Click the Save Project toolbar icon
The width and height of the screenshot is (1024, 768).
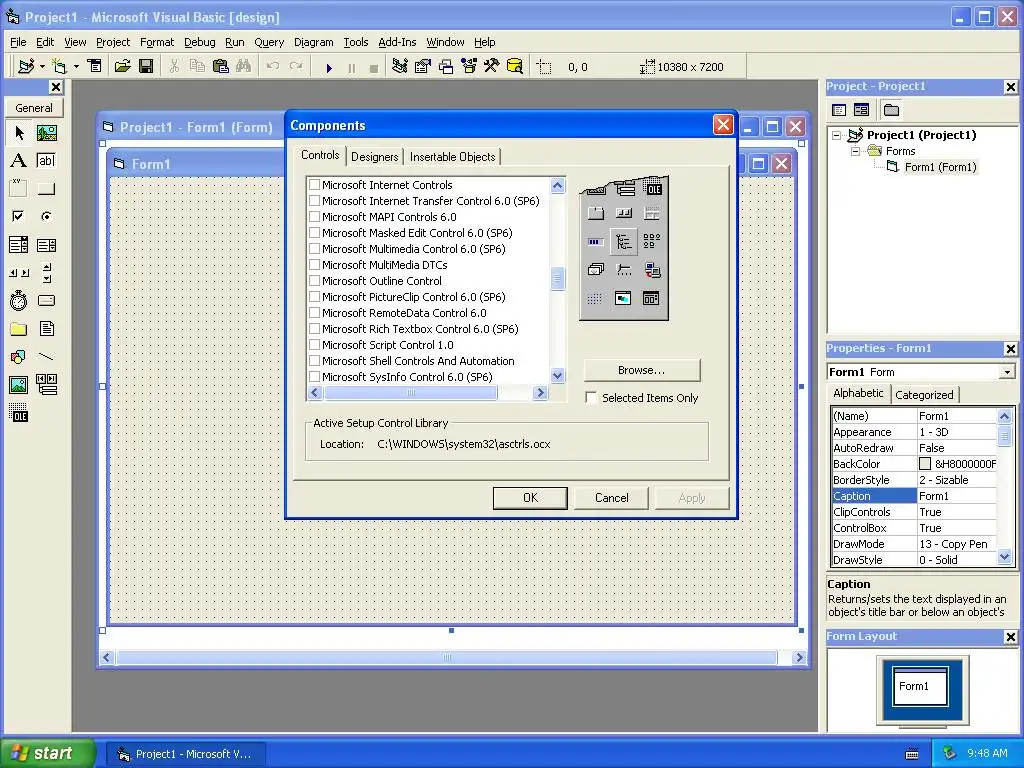coord(146,66)
